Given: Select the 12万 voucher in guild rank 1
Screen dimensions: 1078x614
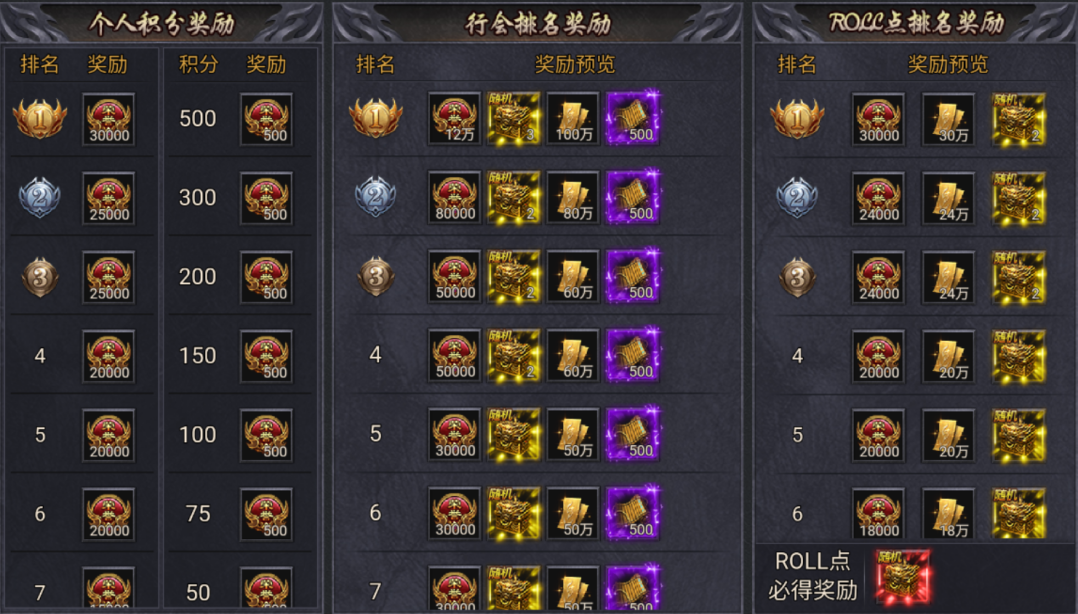Looking at the screenshot, I should 454,118.
